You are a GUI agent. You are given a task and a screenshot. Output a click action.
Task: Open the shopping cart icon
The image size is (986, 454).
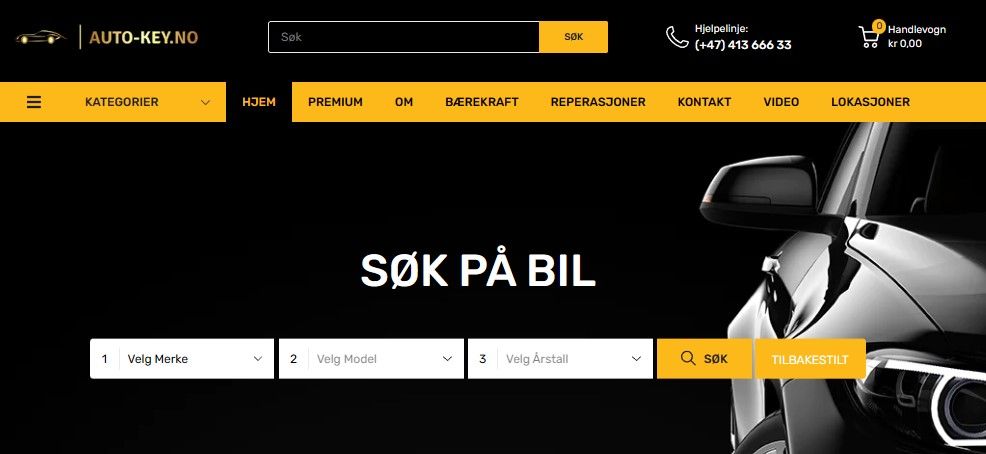pos(869,36)
